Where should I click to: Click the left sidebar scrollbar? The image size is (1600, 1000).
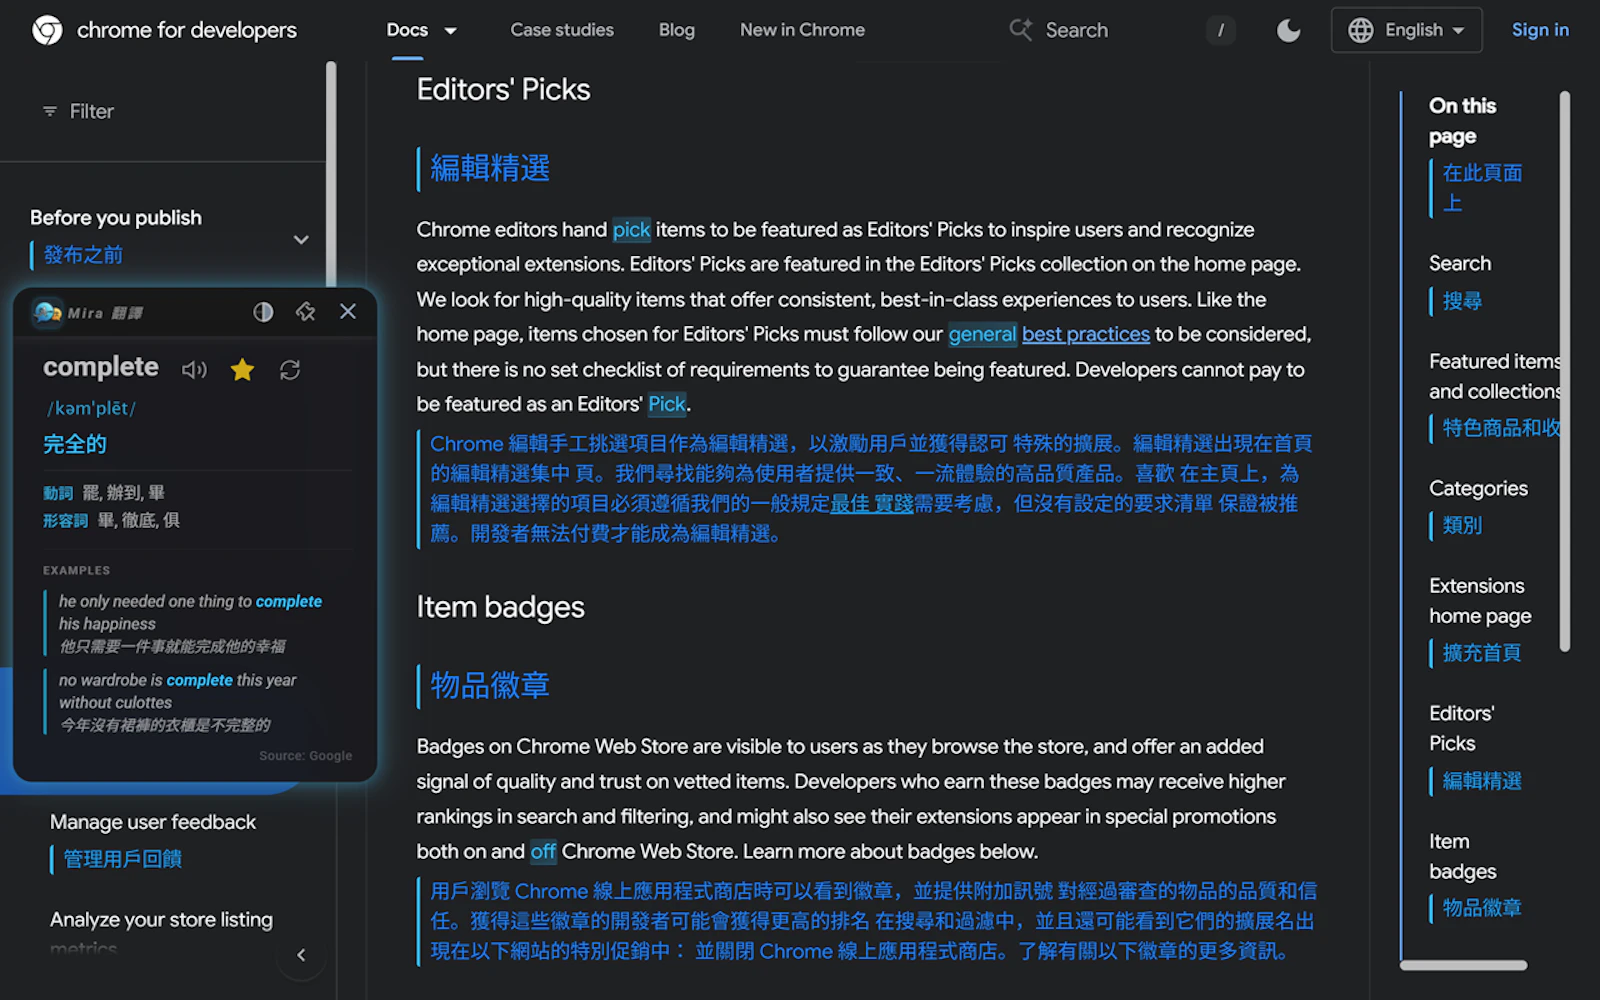coord(330,175)
